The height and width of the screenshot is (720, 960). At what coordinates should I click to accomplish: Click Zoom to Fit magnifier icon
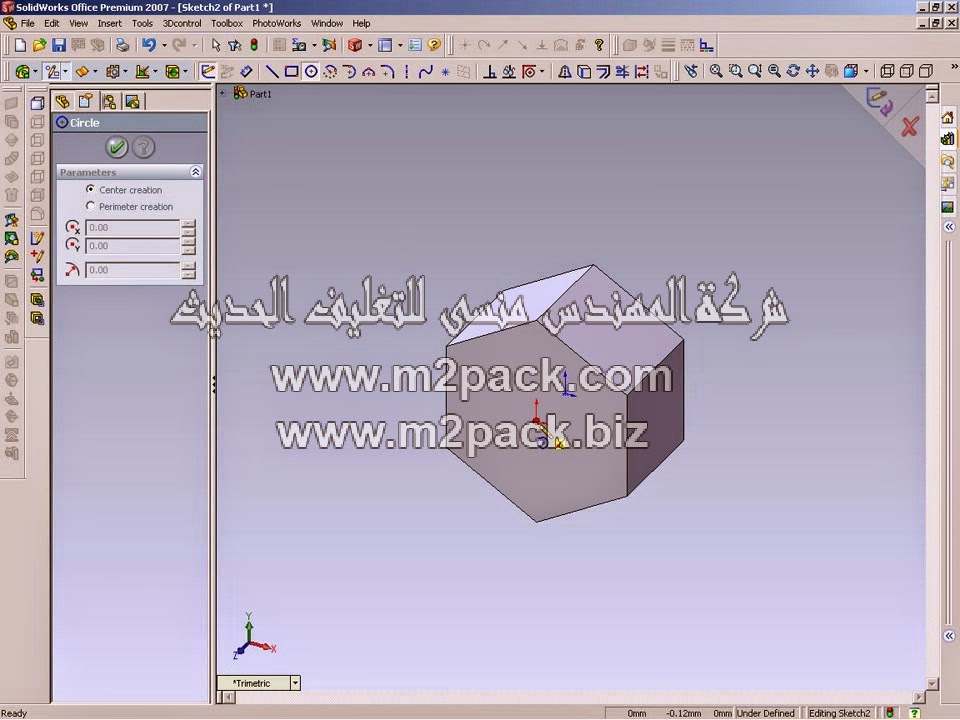(x=716, y=72)
